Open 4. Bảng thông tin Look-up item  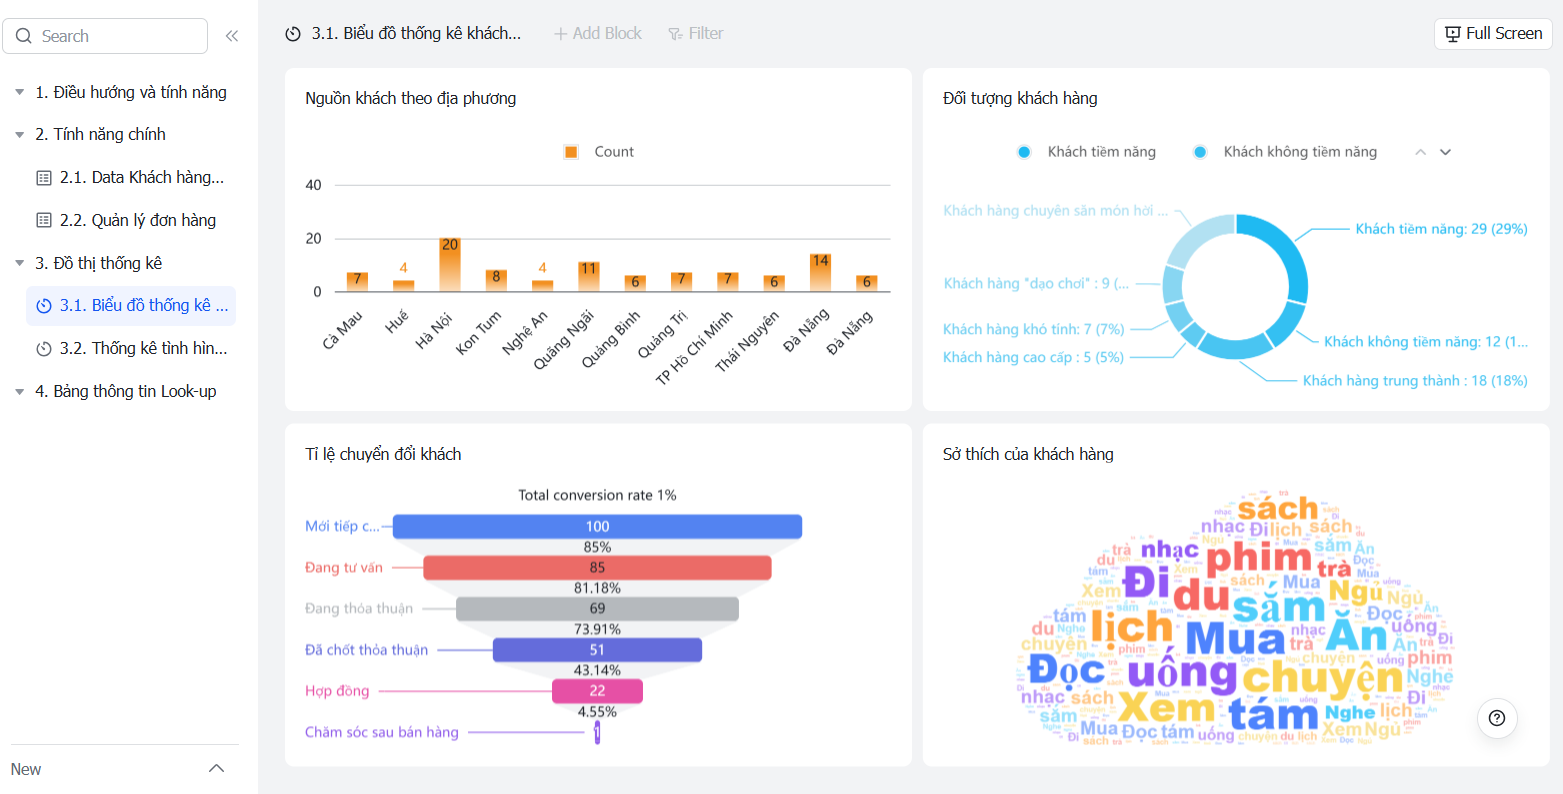(125, 392)
